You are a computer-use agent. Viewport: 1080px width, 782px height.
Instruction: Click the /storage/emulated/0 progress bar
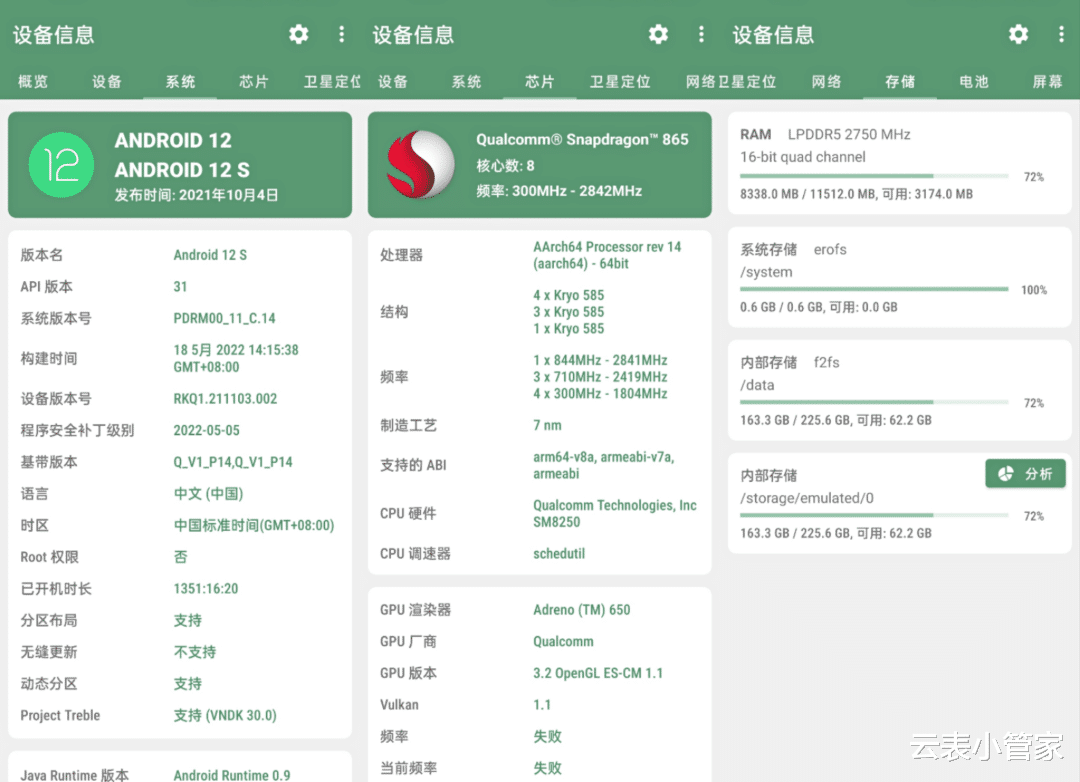(874, 515)
